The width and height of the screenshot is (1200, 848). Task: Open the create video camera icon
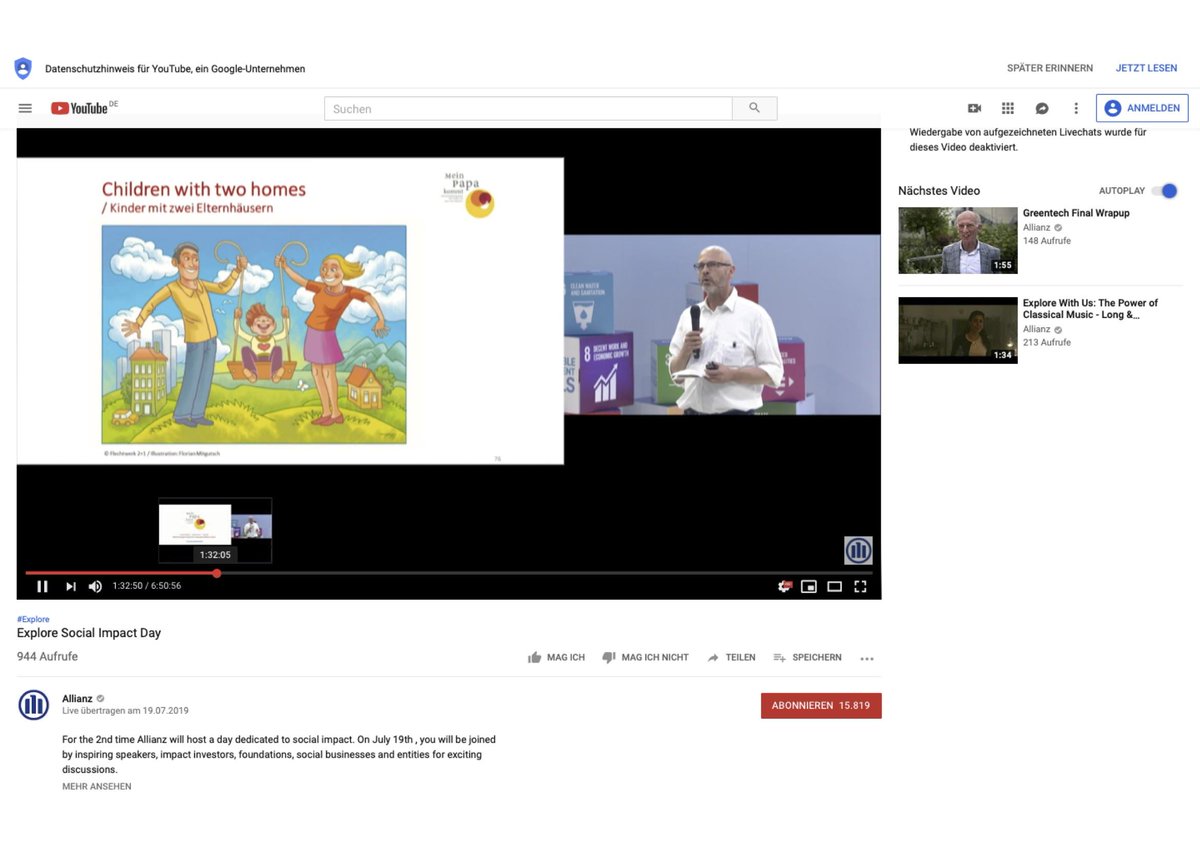[x=974, y=108]
